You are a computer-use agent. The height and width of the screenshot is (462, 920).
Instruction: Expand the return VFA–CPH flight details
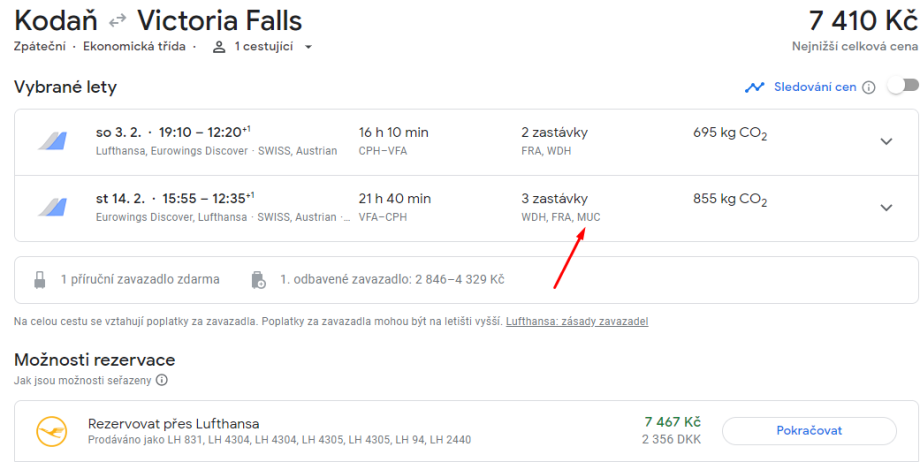click(885, 207)
